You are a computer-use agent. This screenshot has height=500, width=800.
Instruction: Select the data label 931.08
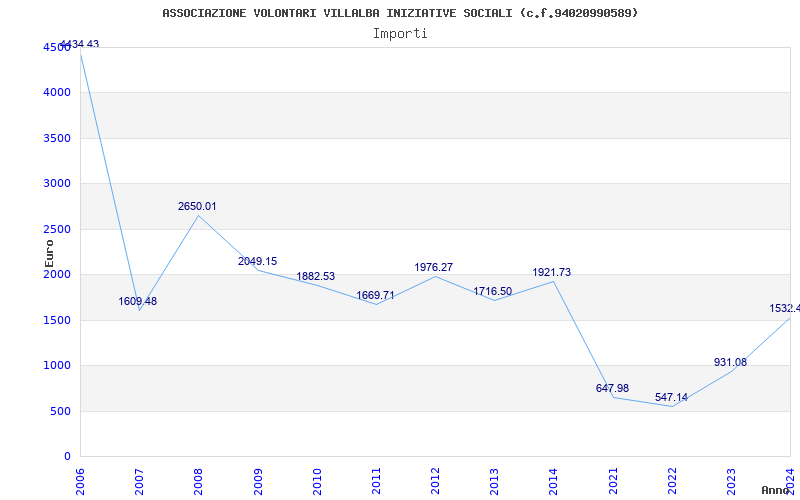[731, 362]
